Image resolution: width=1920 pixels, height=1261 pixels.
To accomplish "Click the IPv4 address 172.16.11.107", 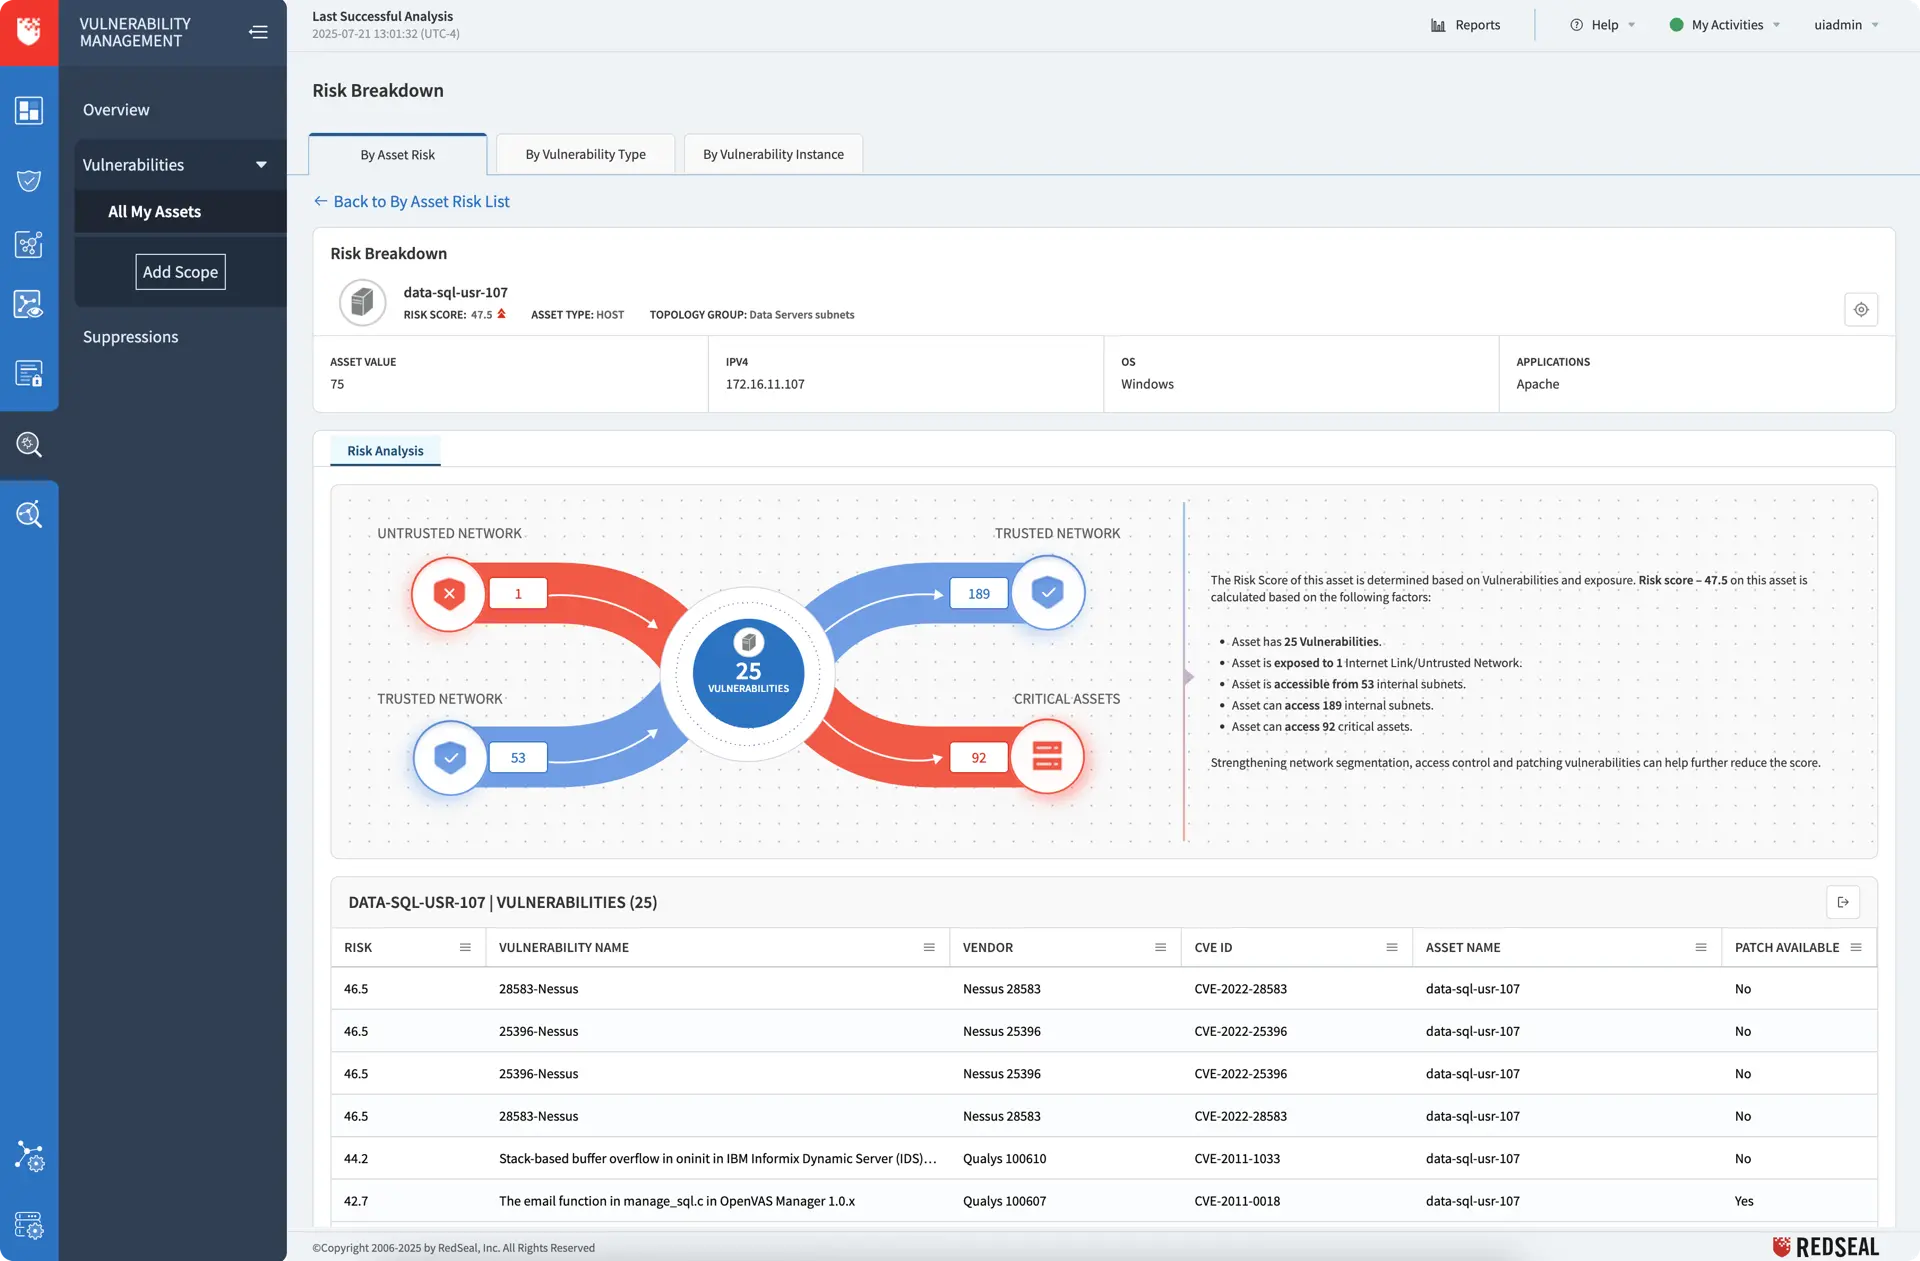I will [765, 384].
